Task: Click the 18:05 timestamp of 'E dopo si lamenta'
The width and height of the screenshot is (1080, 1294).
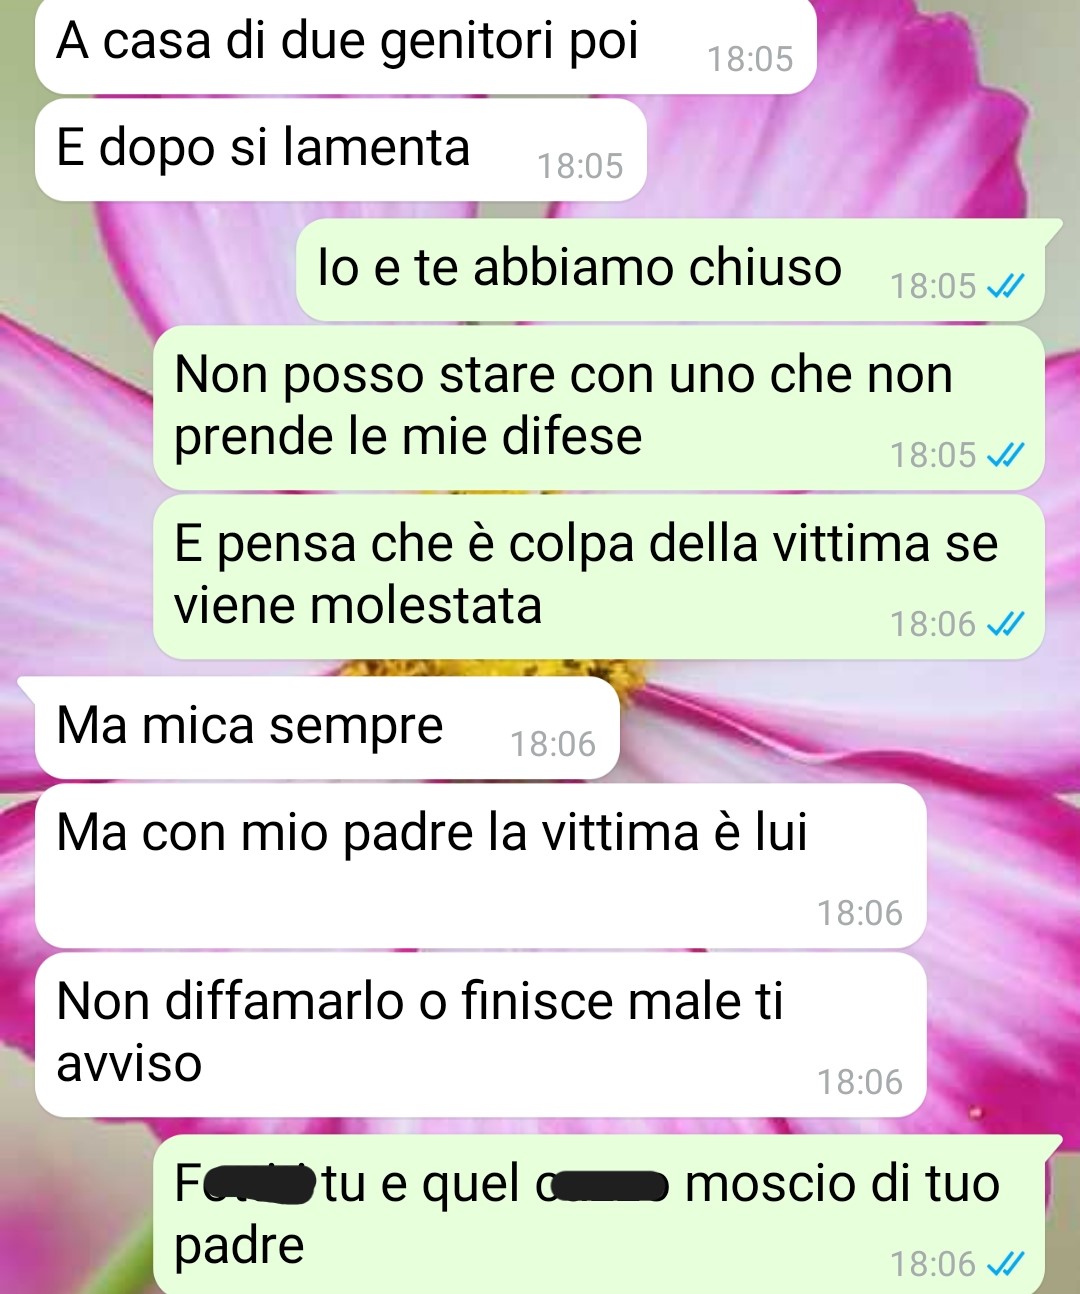Action: pos(580,166)
